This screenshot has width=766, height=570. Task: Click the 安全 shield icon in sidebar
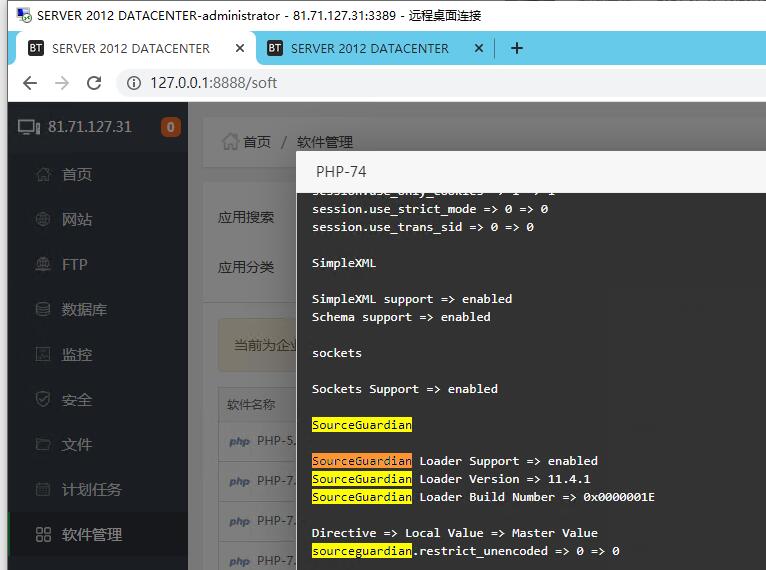tap(43, 400)
